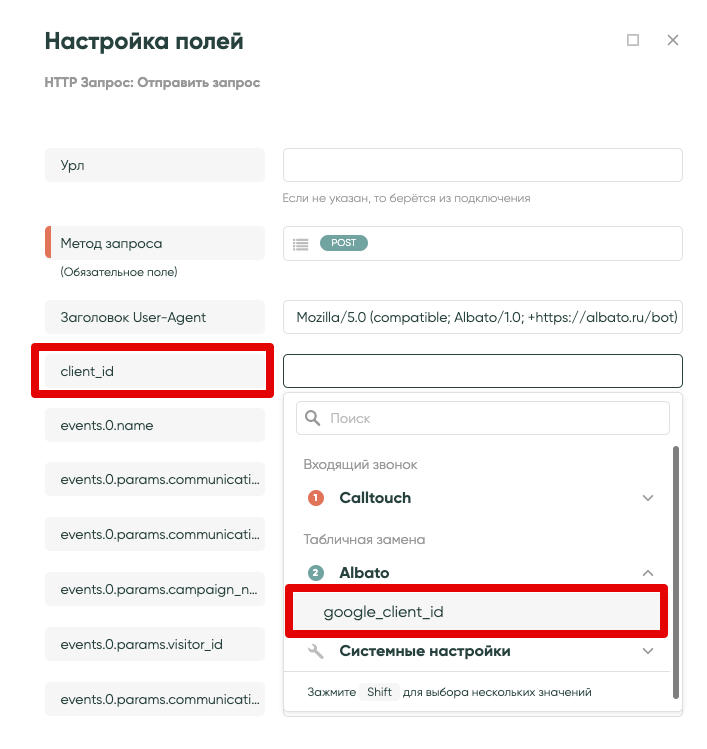
Task: Click the POST method tag
Action: [x=344, y=243]
